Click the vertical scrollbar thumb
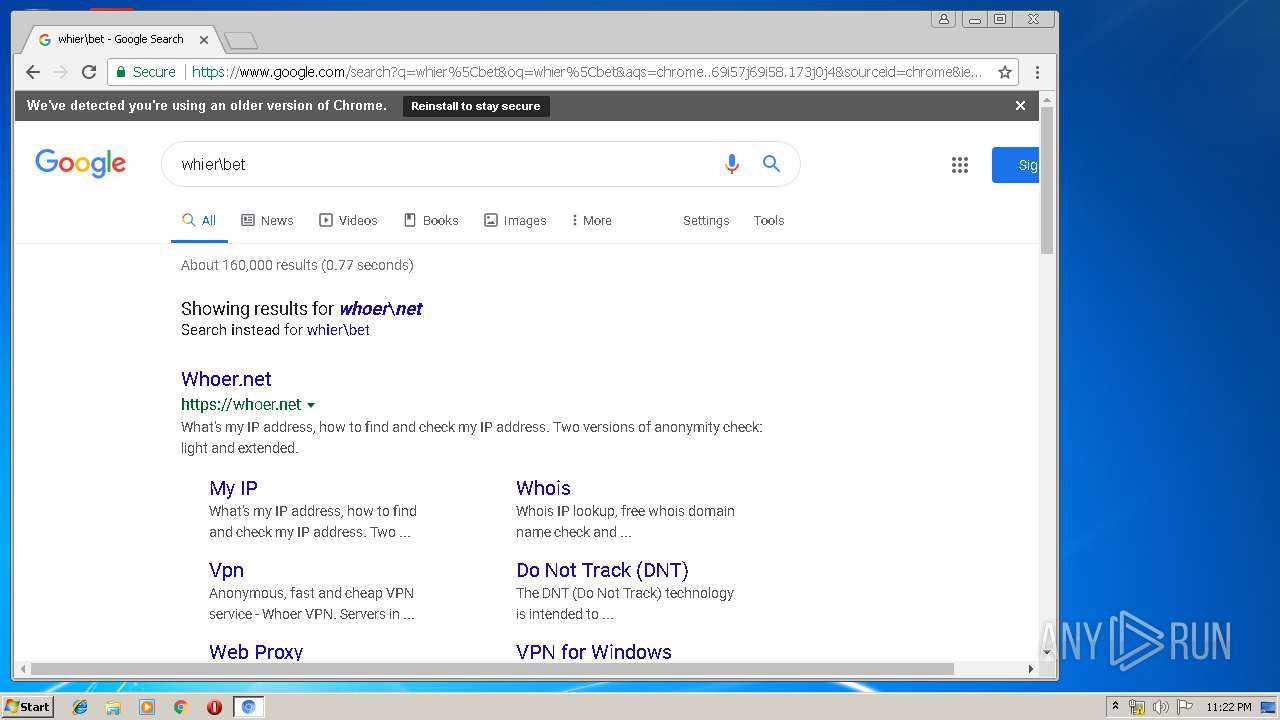This screenshot has width=1280, height=720. (x=1047, y=180)
